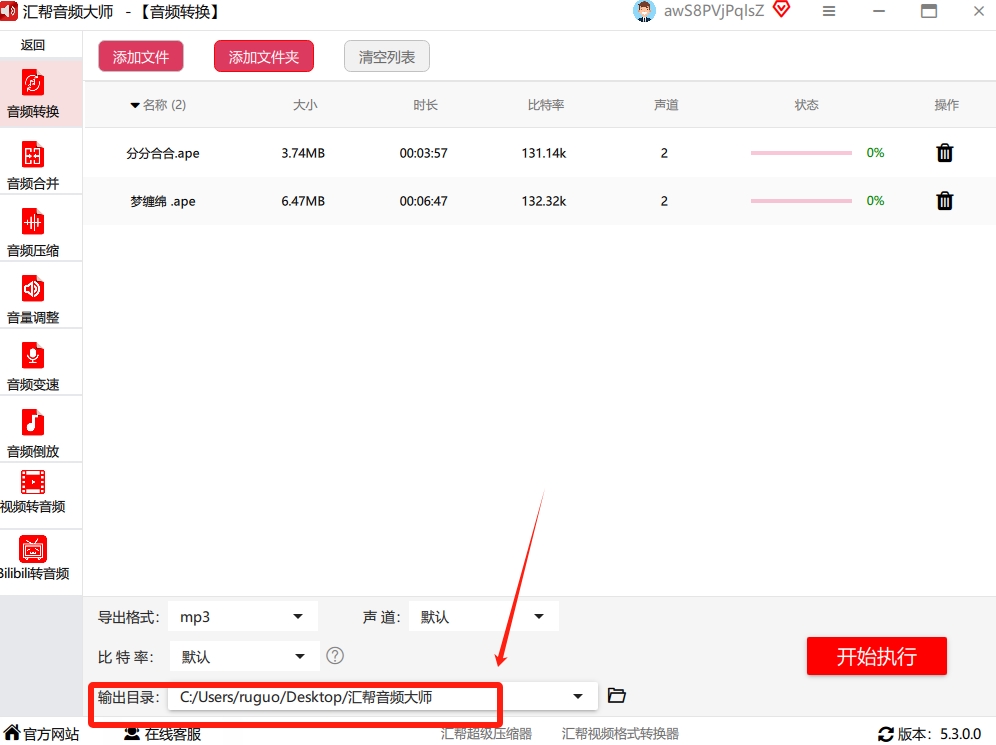996x745 pixels.
Task: Click the username awS8PVjPqlsZ
Action: click(x=714, y=11)
